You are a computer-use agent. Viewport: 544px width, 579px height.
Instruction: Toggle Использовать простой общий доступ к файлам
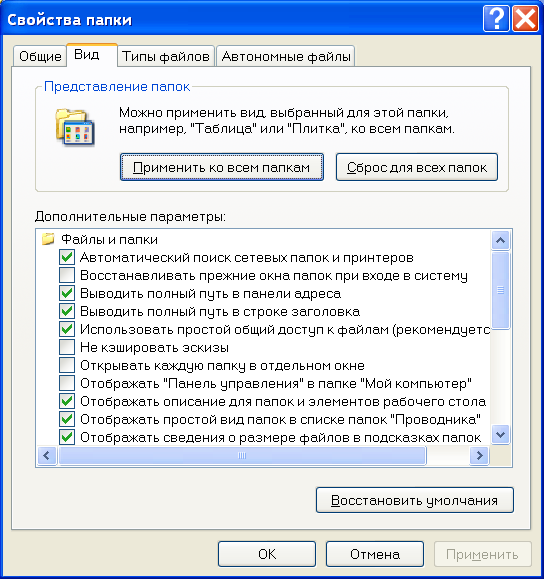(x=67, y=329)
